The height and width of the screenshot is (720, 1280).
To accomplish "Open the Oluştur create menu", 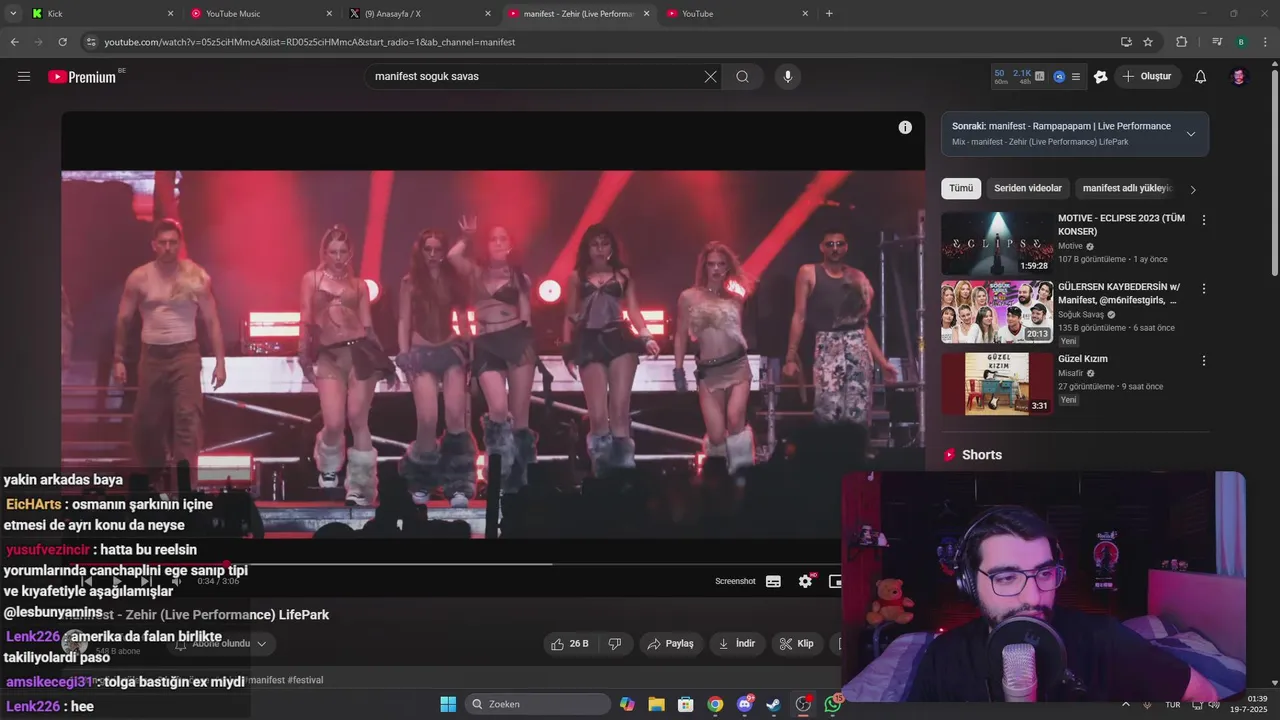I will pos(1146,77).
